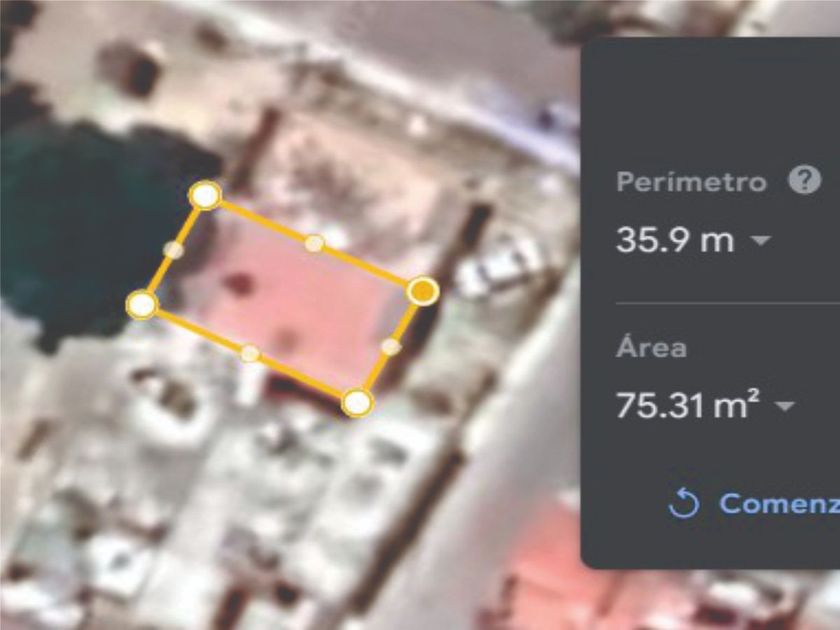Open the help icon beside Perímetro

(805, 180)
